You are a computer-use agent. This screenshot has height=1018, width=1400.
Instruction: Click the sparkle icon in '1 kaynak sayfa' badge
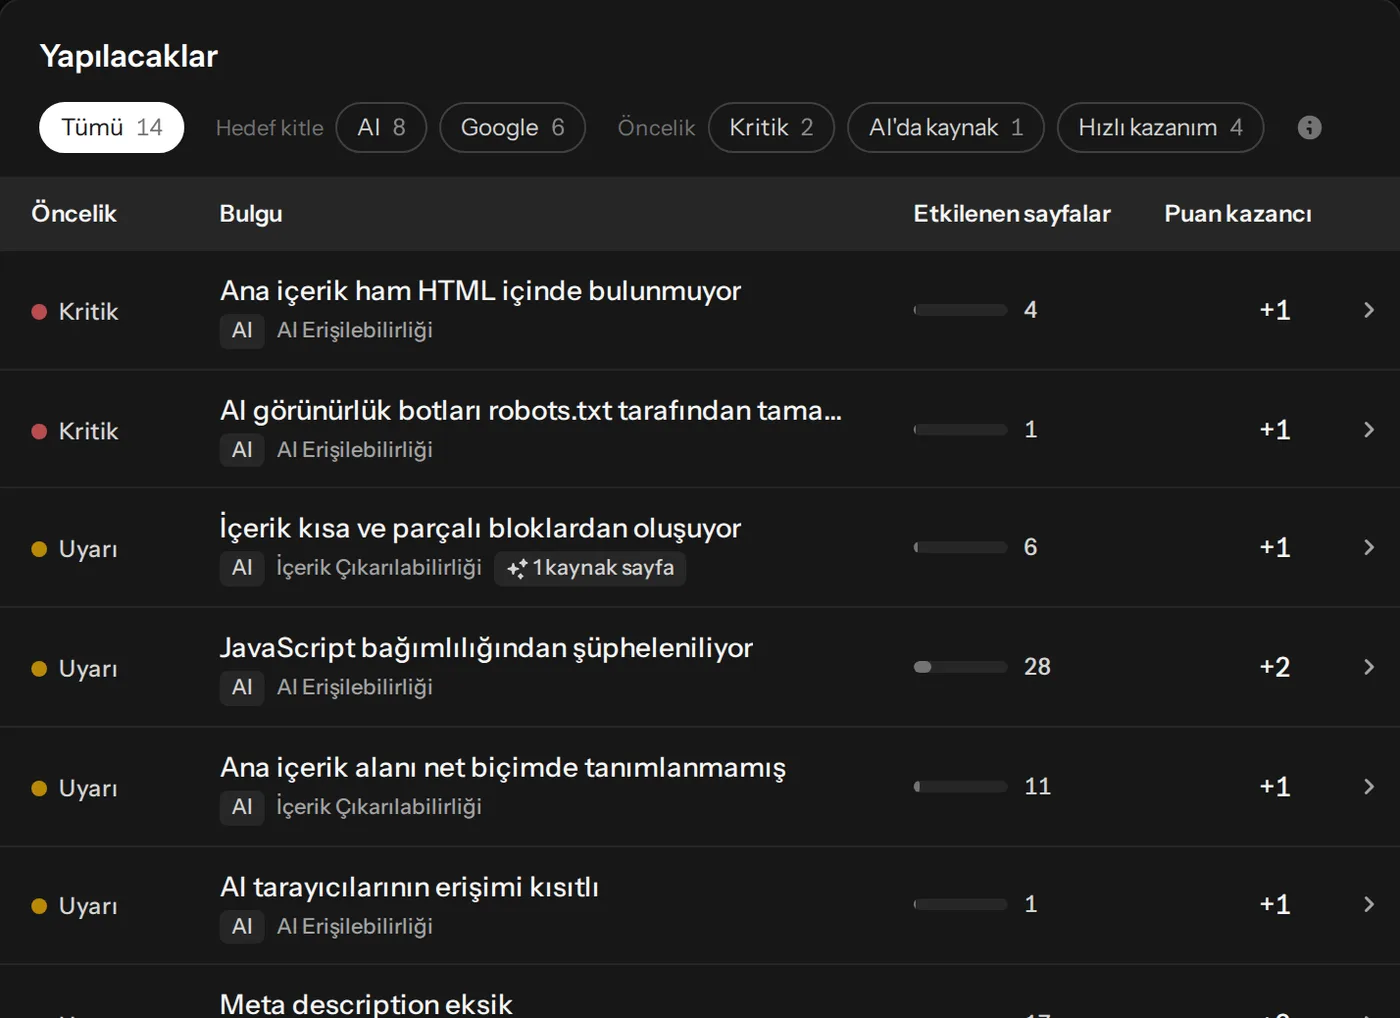pos(517,569)
